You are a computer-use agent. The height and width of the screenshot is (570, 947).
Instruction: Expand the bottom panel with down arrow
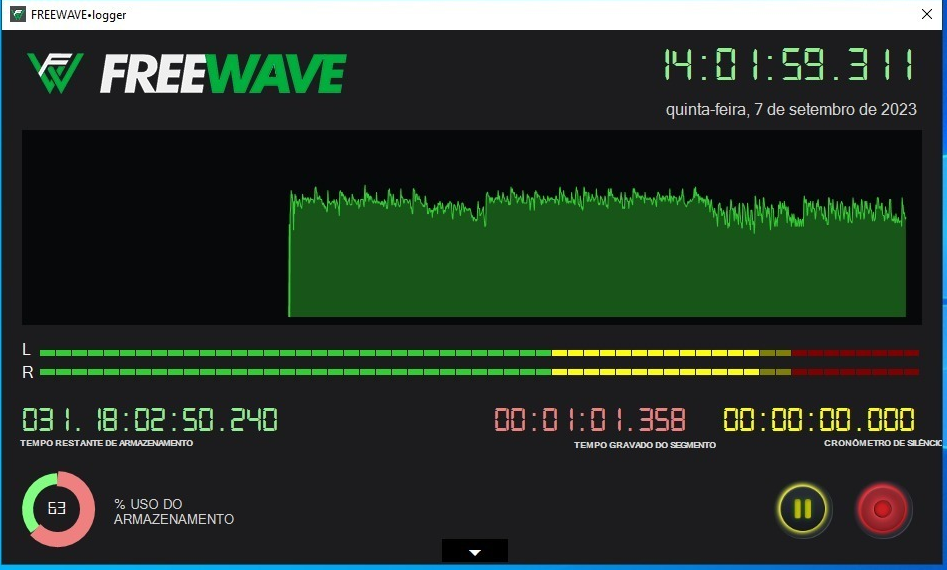pos(475,551)
